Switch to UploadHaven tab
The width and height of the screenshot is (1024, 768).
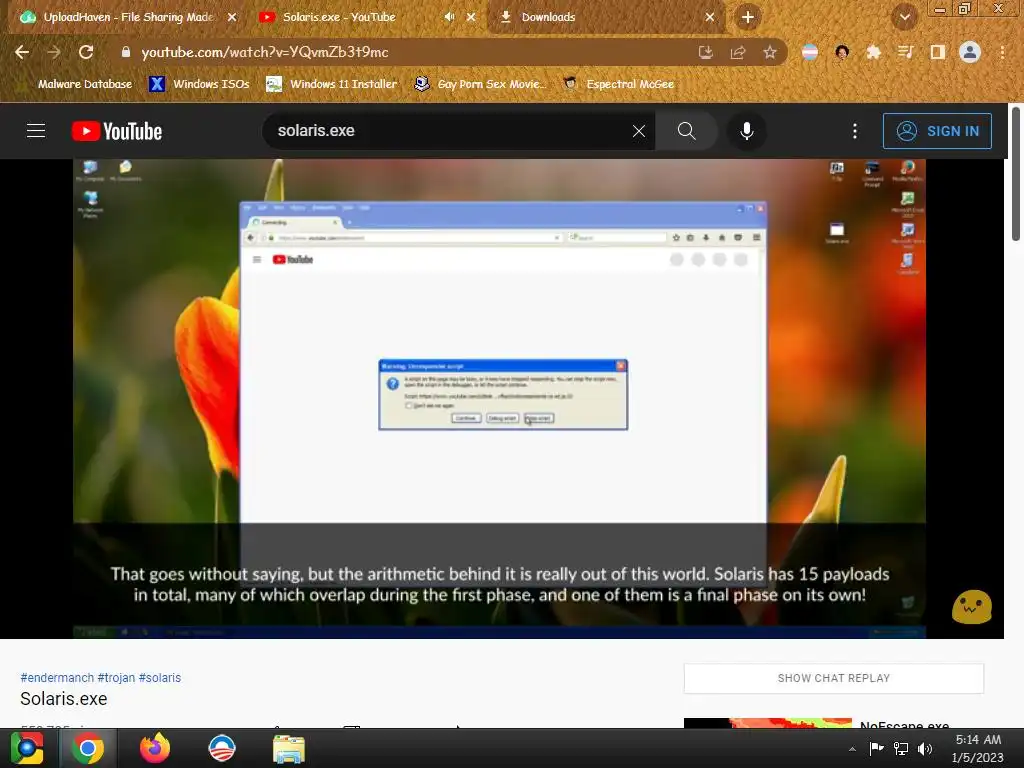pyautogui.click(x=127, y=17)
